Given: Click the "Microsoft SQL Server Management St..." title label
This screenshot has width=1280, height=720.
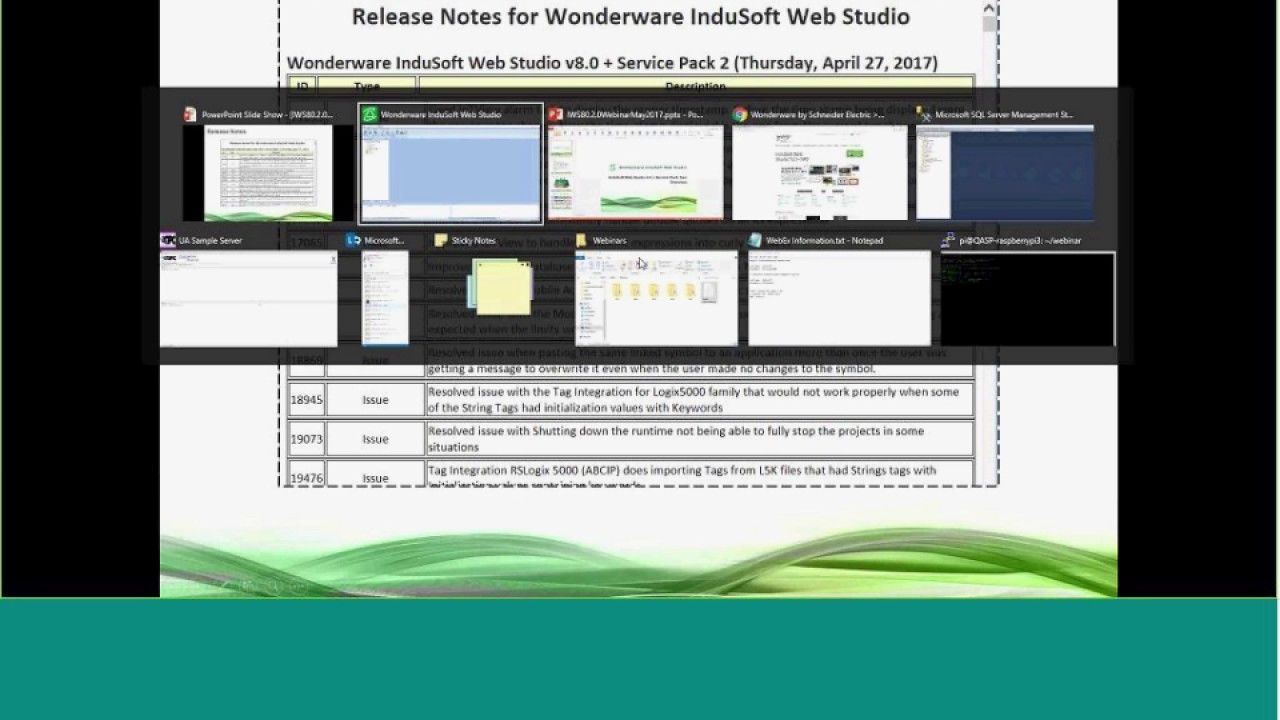Looking at the screenshot, I should (1003, 115).
